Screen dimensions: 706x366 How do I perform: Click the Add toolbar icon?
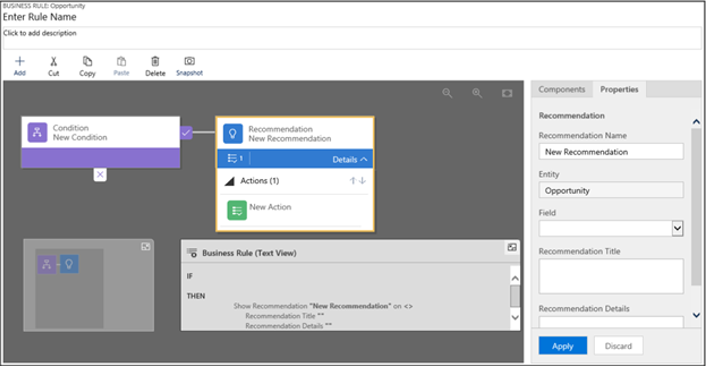click(19, 66)
